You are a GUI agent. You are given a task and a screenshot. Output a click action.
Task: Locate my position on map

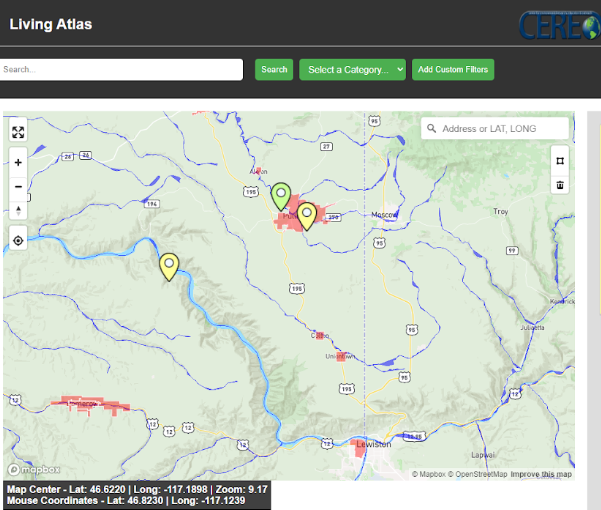[x=18, y=241]
